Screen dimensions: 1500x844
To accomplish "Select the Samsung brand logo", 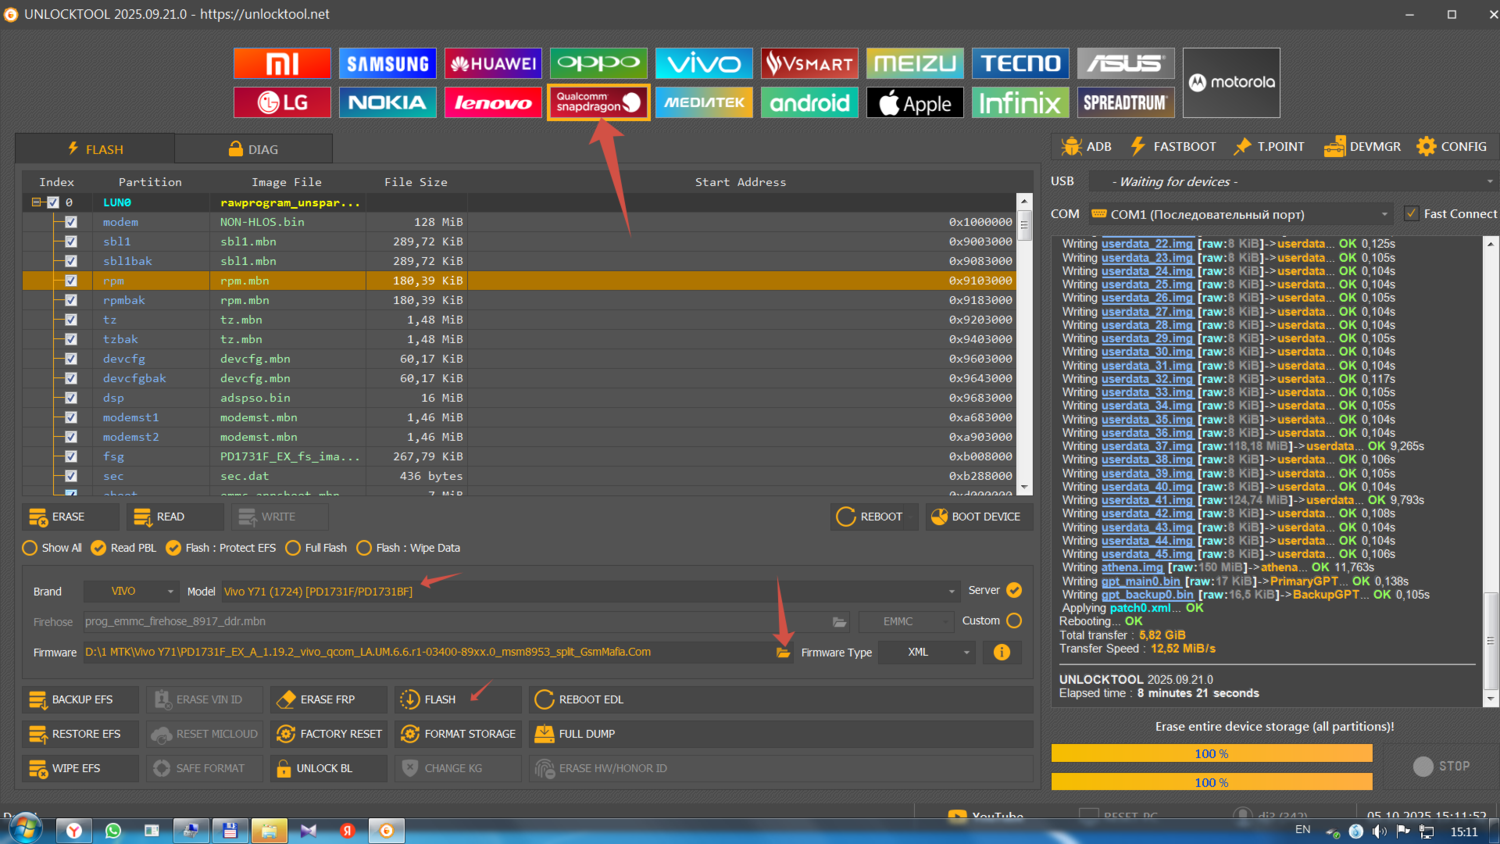I will click(387, 64).
